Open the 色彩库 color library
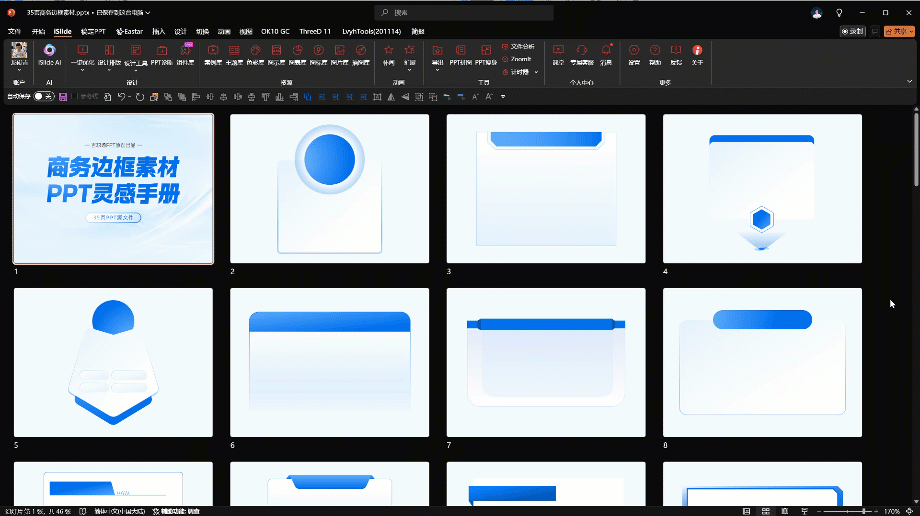 (x=255, y=55)
